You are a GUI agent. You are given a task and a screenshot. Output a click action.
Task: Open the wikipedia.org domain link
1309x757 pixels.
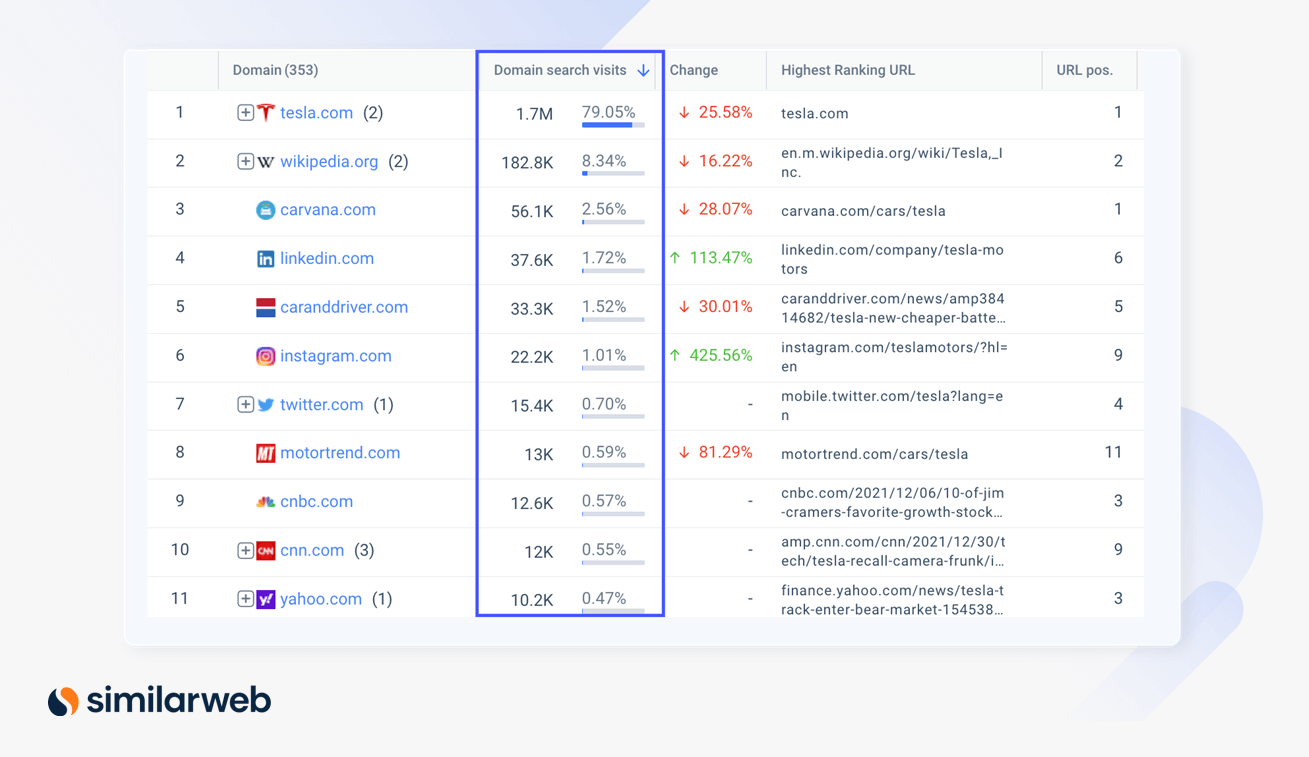click(x=329, y=161)
